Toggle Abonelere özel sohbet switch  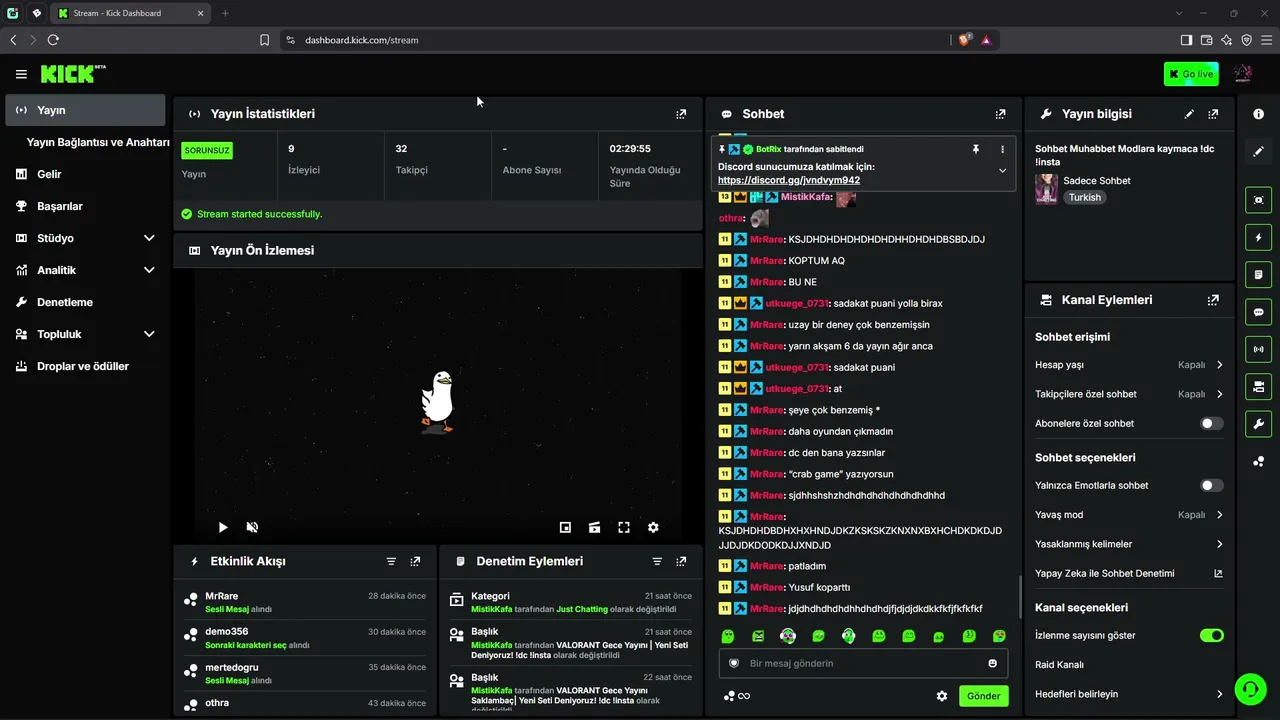pyautogui.click(x=1211, y=423)
